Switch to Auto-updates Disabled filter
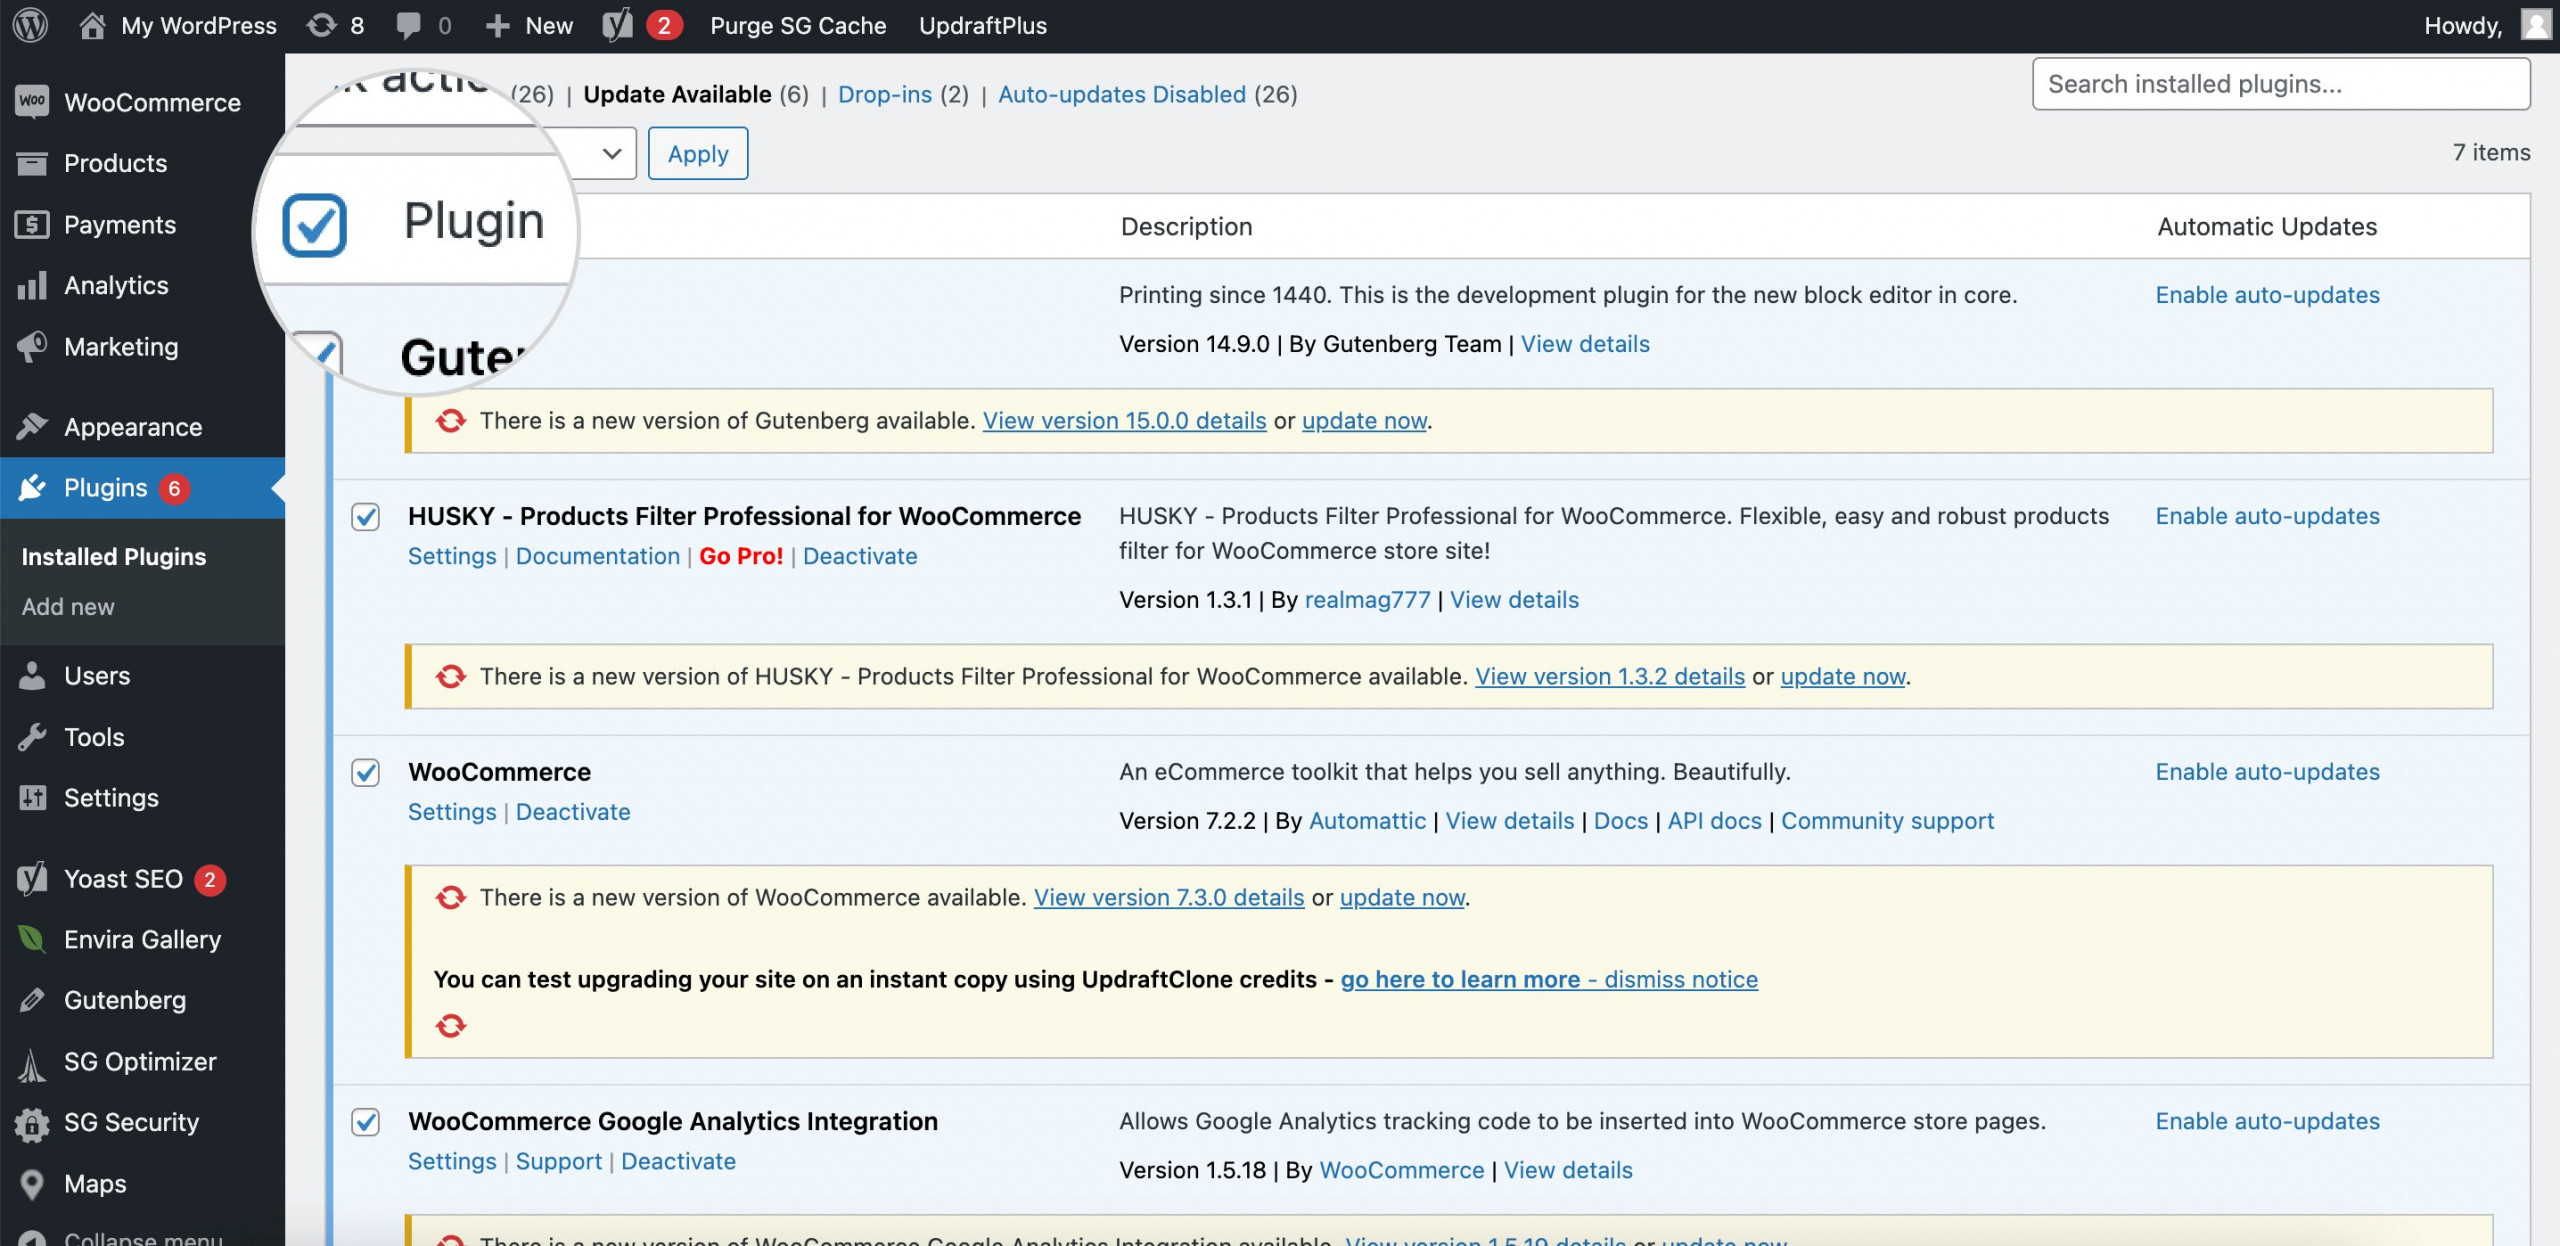This screenshot has width=2560, height=1246. click(x=1122, y=94)
